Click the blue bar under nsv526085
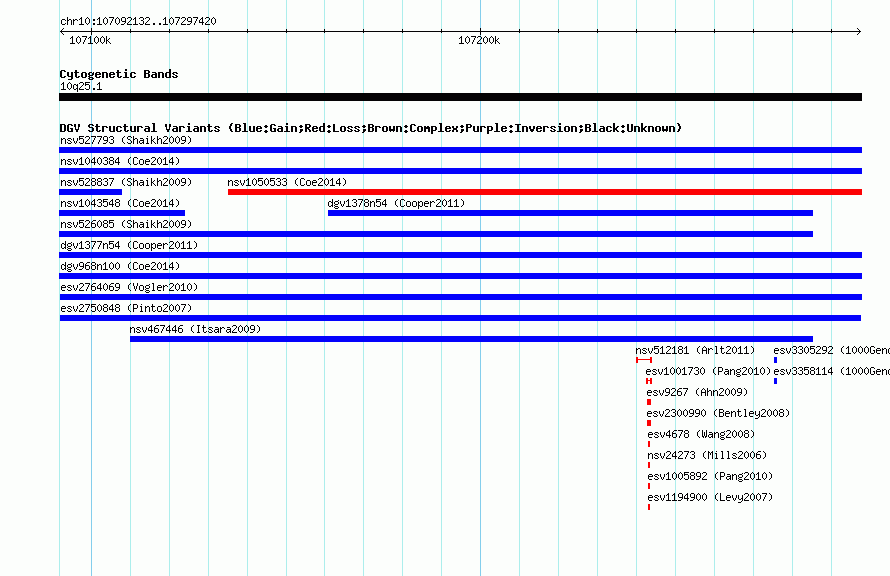Image resolution: width=890 pixels, height=576 pixels. point(436,234)
